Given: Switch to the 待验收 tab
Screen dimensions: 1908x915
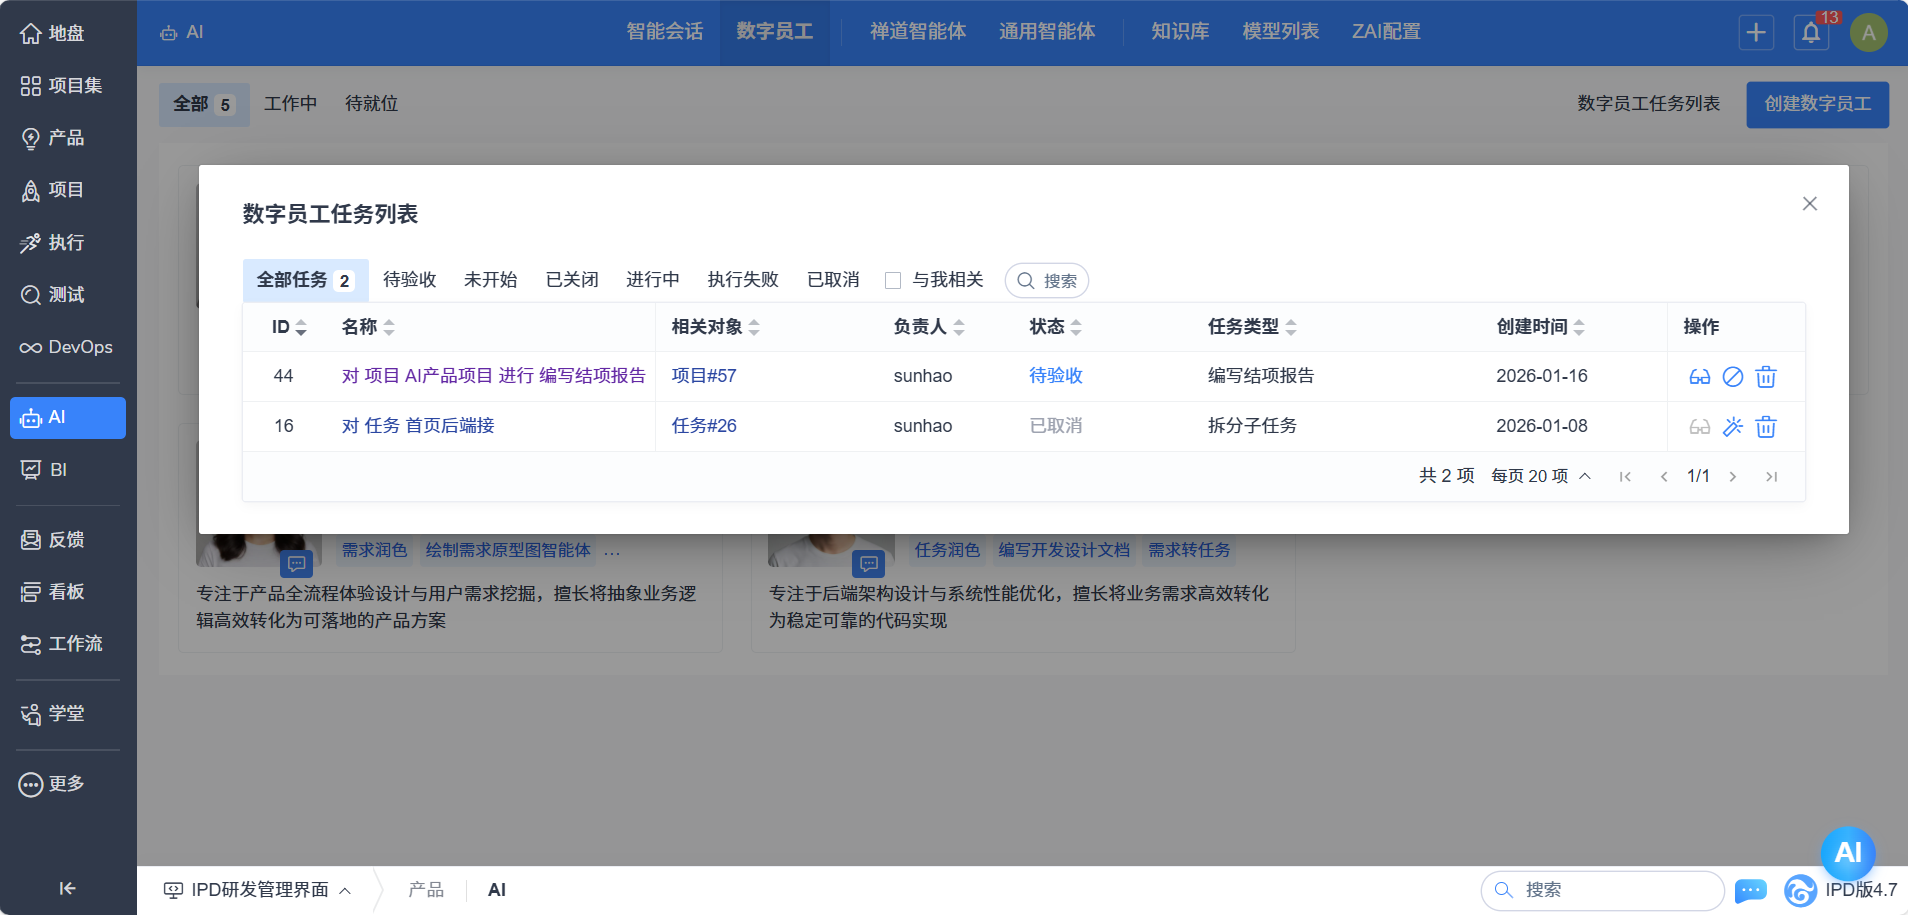Looking at the screenshot, I should tap(409, 280).
